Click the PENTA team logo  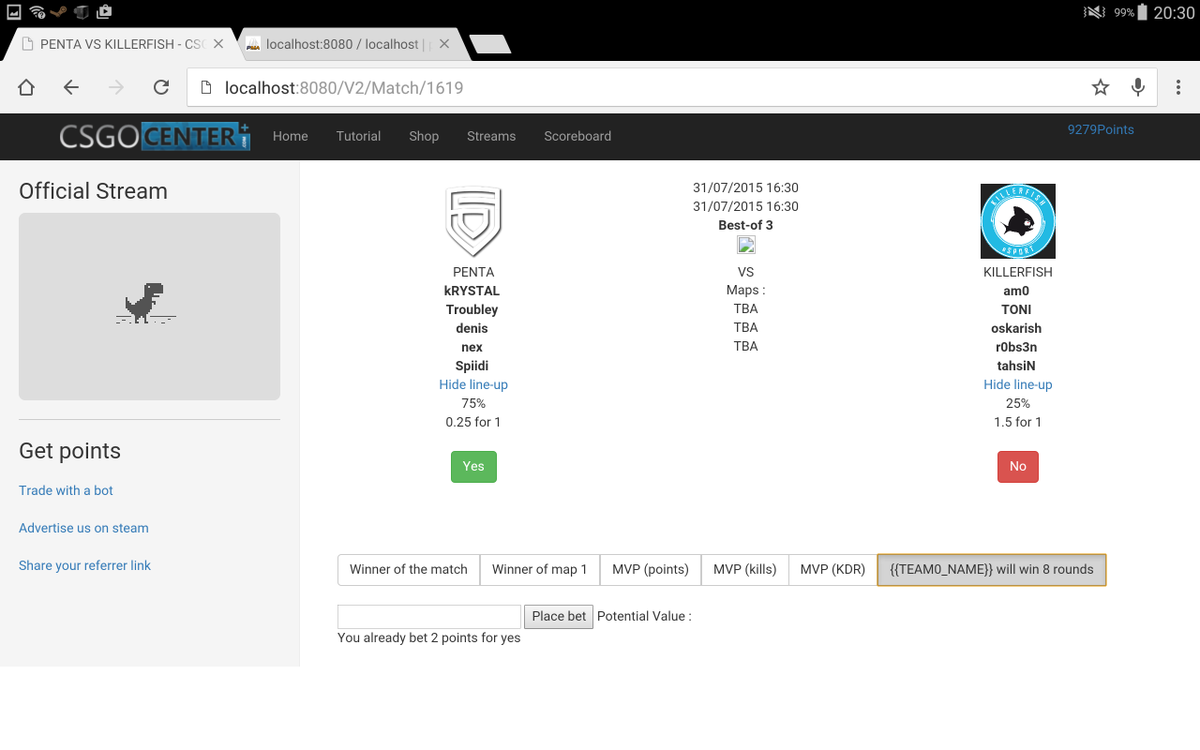pyautogui.click(x=473, y=221)
